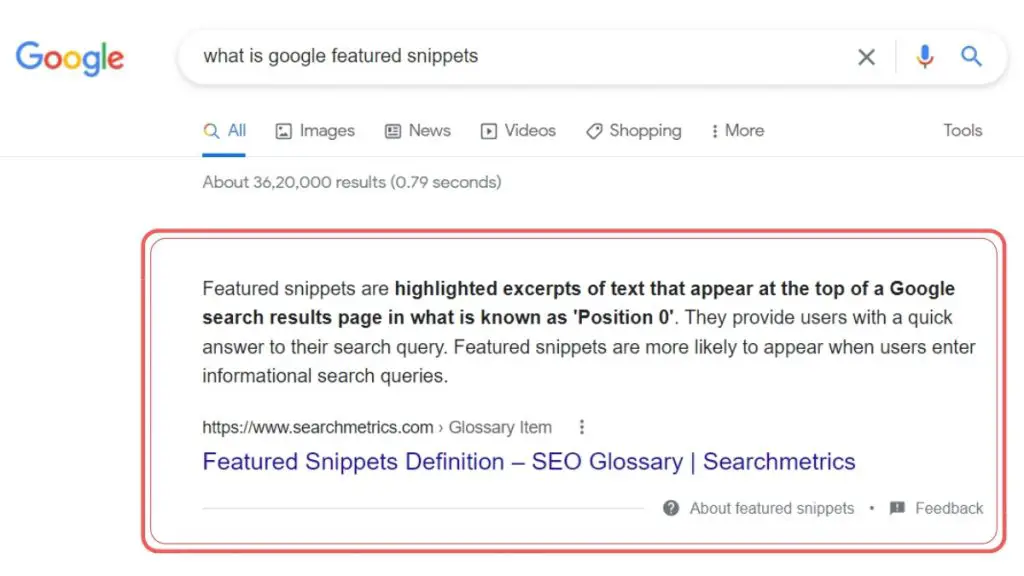Viewport: 1024px width, 576px height.
Task: Click the blue search magnifier icon
Action: [x=971, y=56]
